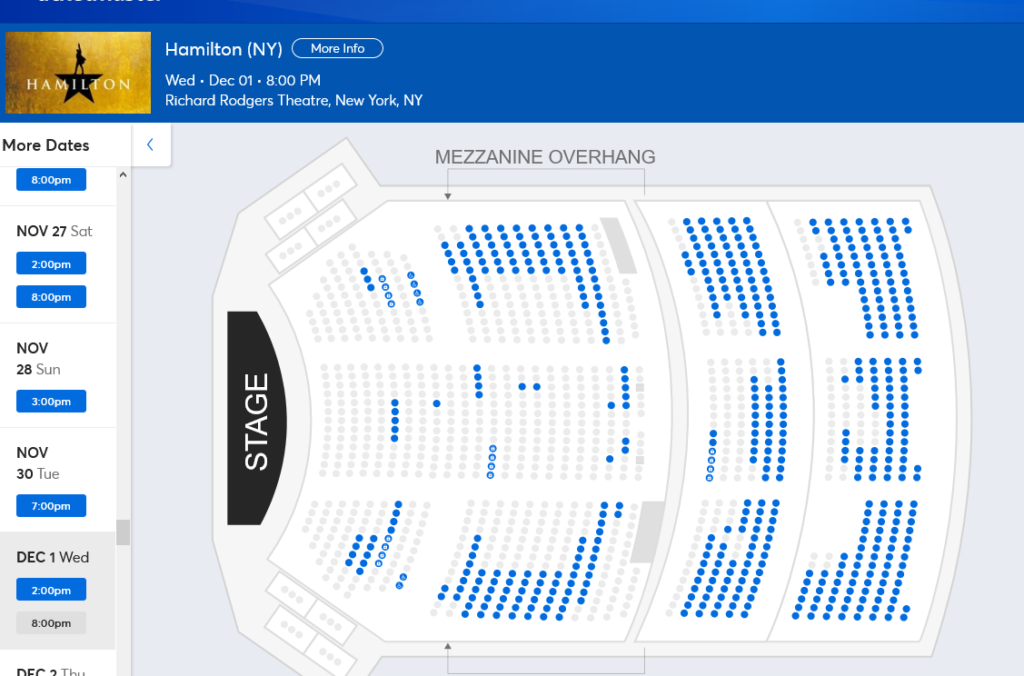Screen dimensions: 1024x676
Task: Collapse the More Dates sidebar chevron
Action: [150, 145]
